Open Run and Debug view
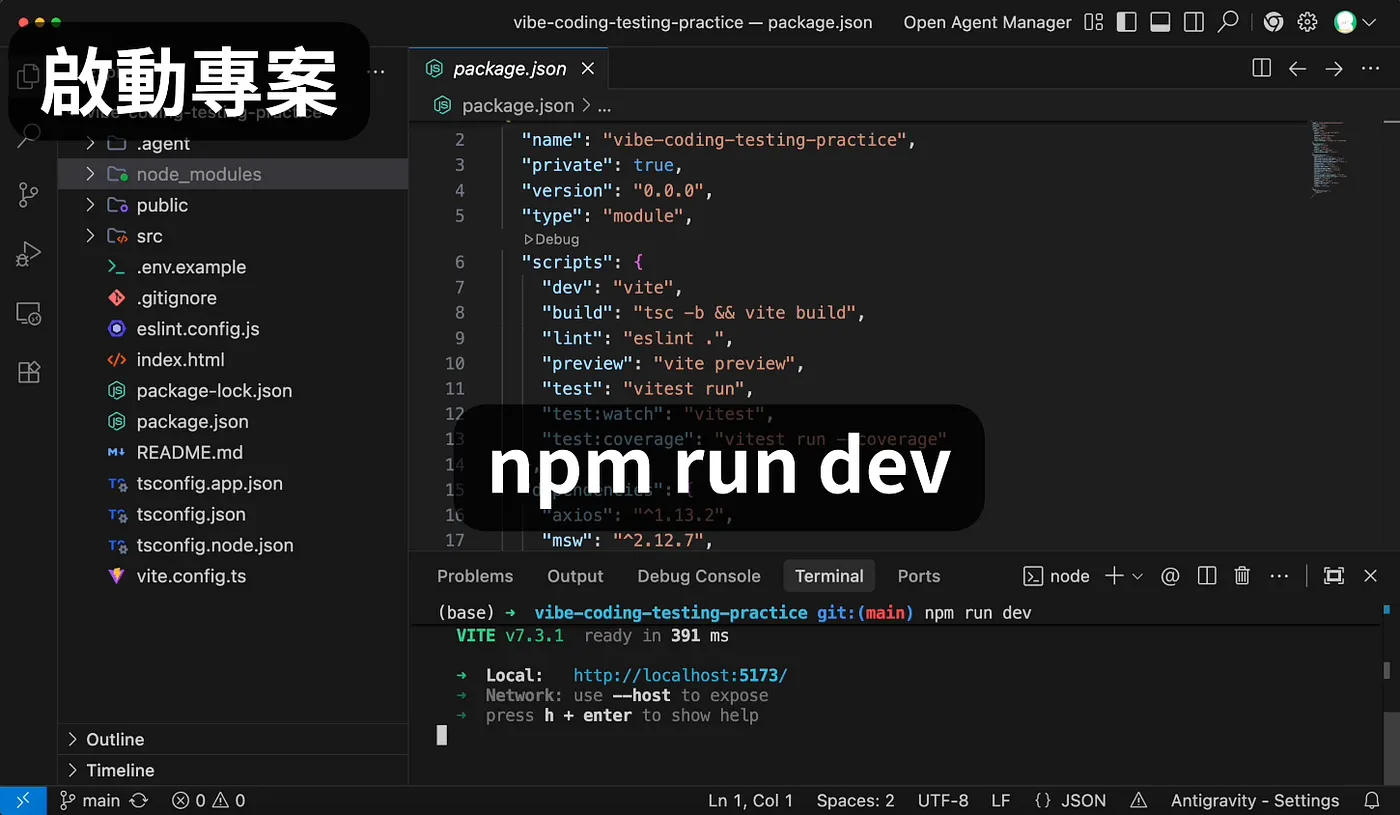This screenshot has width=1400, height=815. click(x=28, y=254)
